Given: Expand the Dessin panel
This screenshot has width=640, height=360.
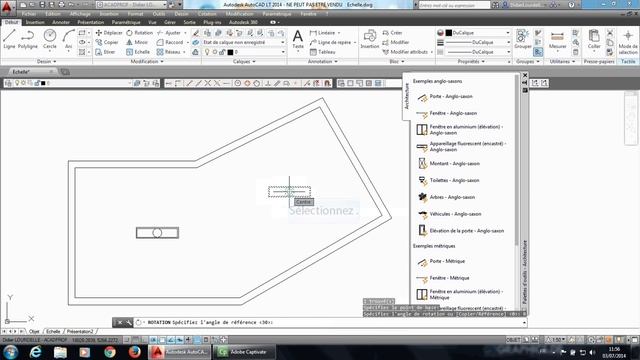Looking at the screenshot, I should point(47,62).
